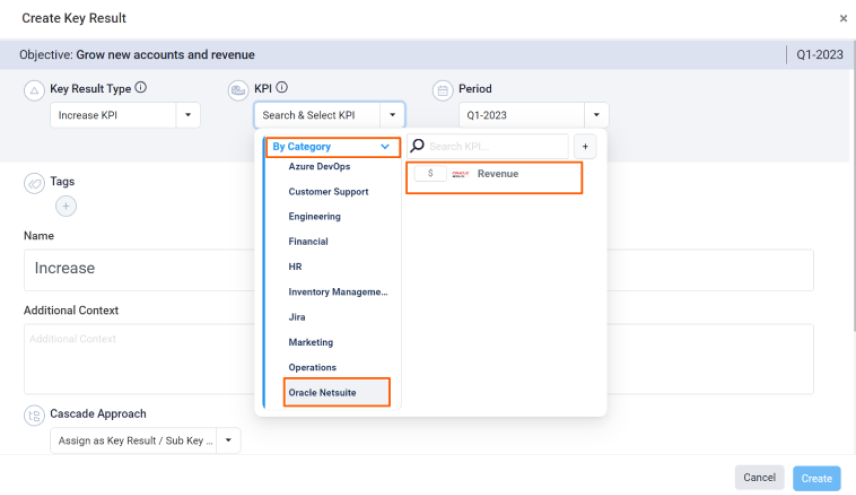Select Customer Support category
Viewport: 856px width, 495px height.
point(329,192)
